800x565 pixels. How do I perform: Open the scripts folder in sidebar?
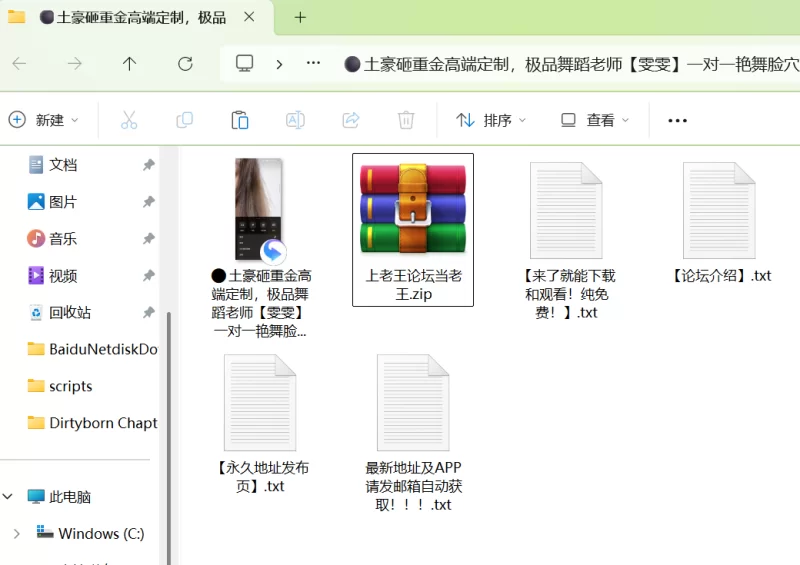point(70,386)
